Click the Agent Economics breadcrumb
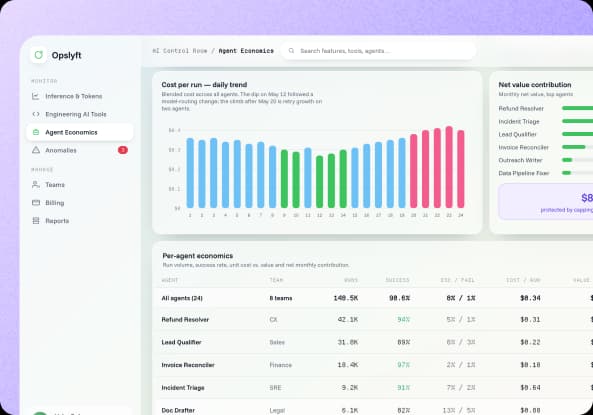The width and height of the screenshot is (593, 415). pyautogui.click(x=246, y=51)
